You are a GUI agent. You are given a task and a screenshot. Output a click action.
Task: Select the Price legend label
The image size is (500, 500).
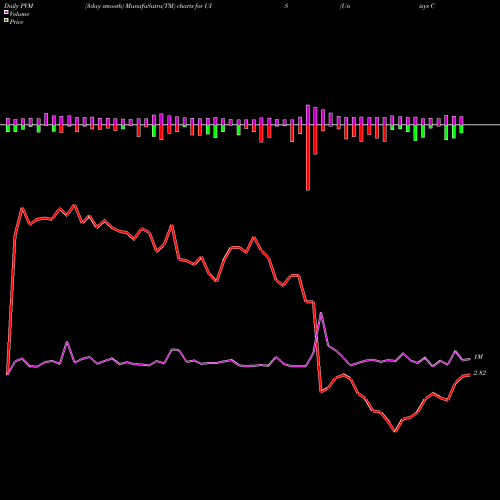[16, 22]
